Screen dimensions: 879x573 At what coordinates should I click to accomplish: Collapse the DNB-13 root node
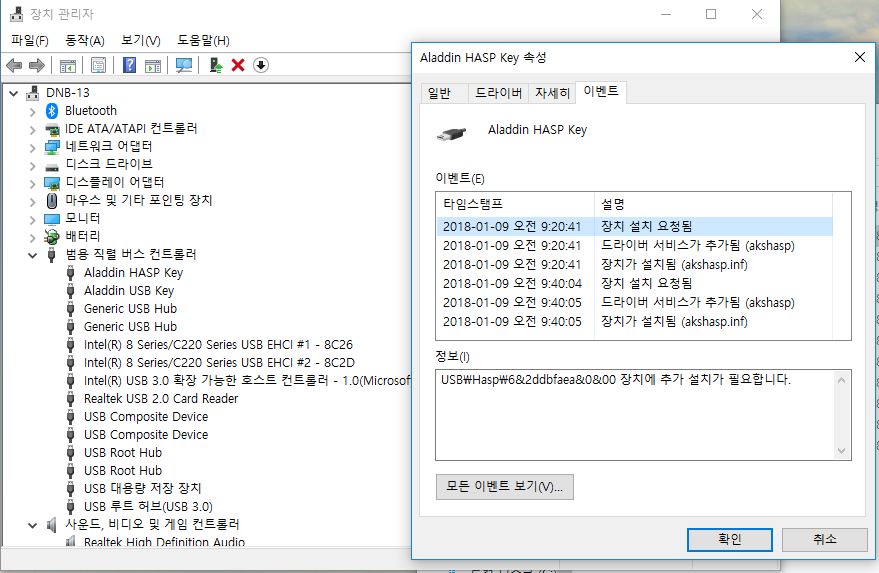coord(13,93)
